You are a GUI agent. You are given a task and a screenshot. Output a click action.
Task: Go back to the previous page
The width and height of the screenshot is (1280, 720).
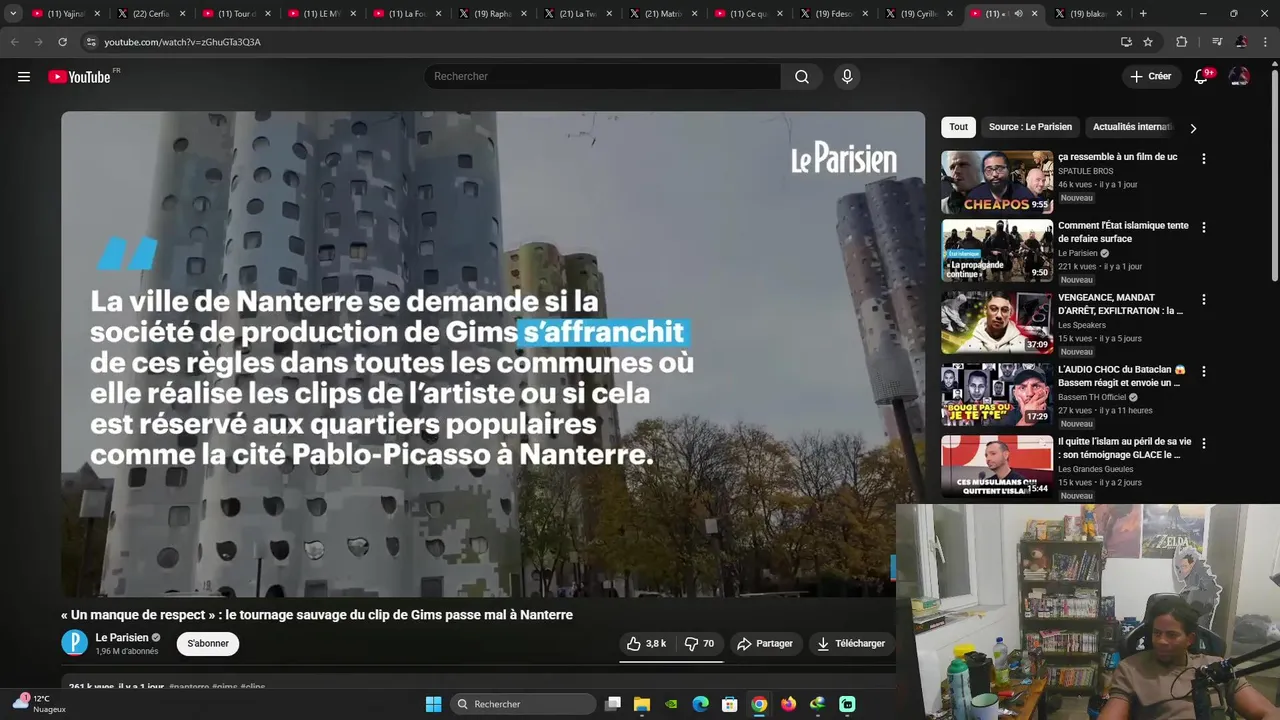coord(14,42)
